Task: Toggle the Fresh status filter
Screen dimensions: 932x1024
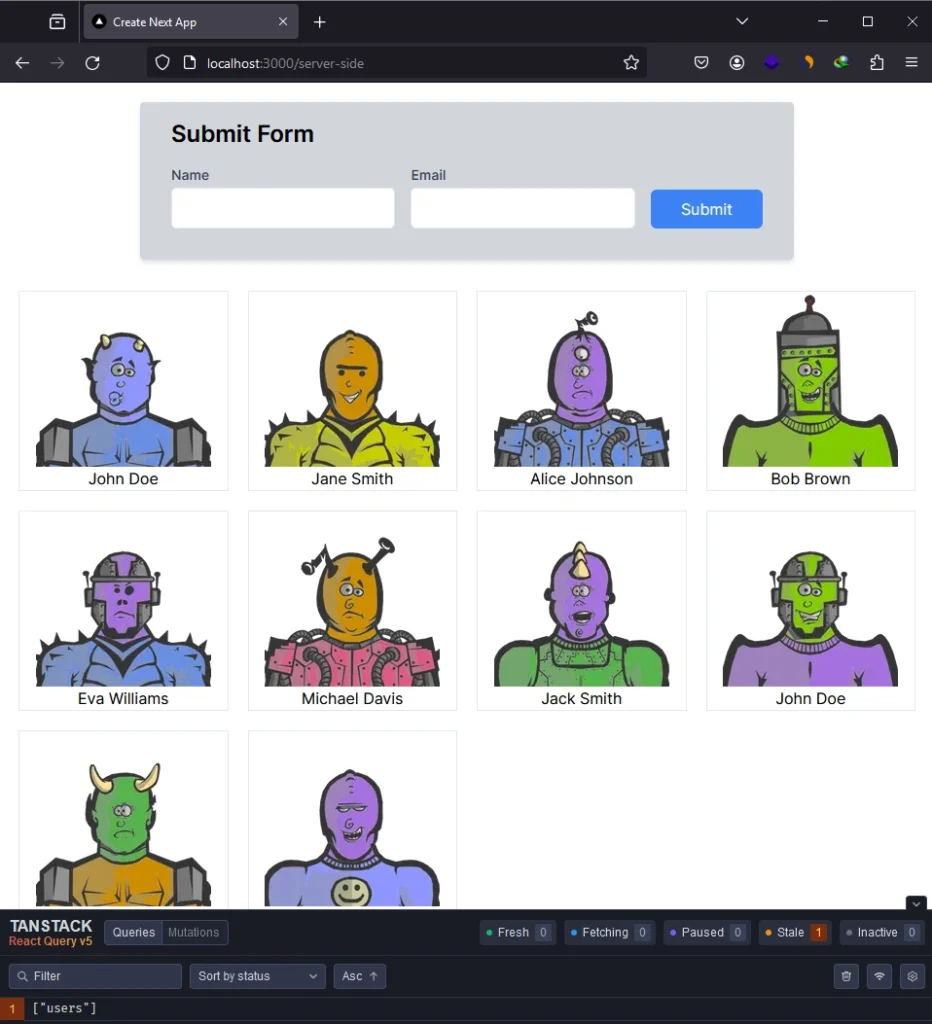Action: point(517,933)
